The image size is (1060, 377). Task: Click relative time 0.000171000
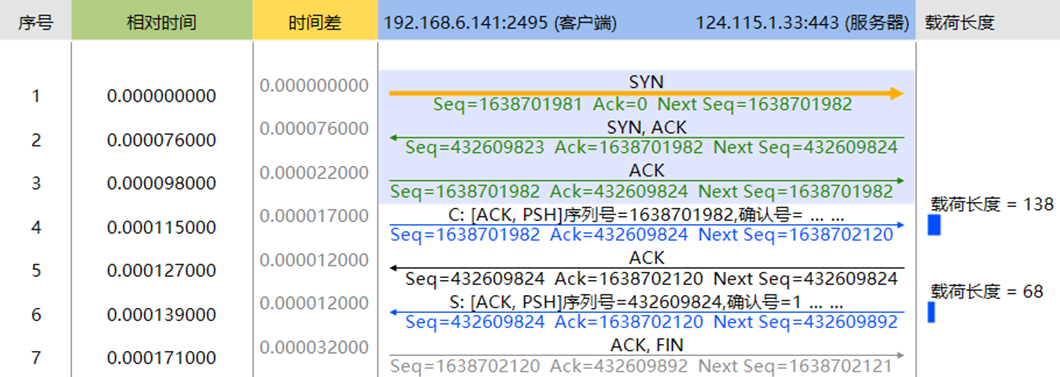(162, 357)
